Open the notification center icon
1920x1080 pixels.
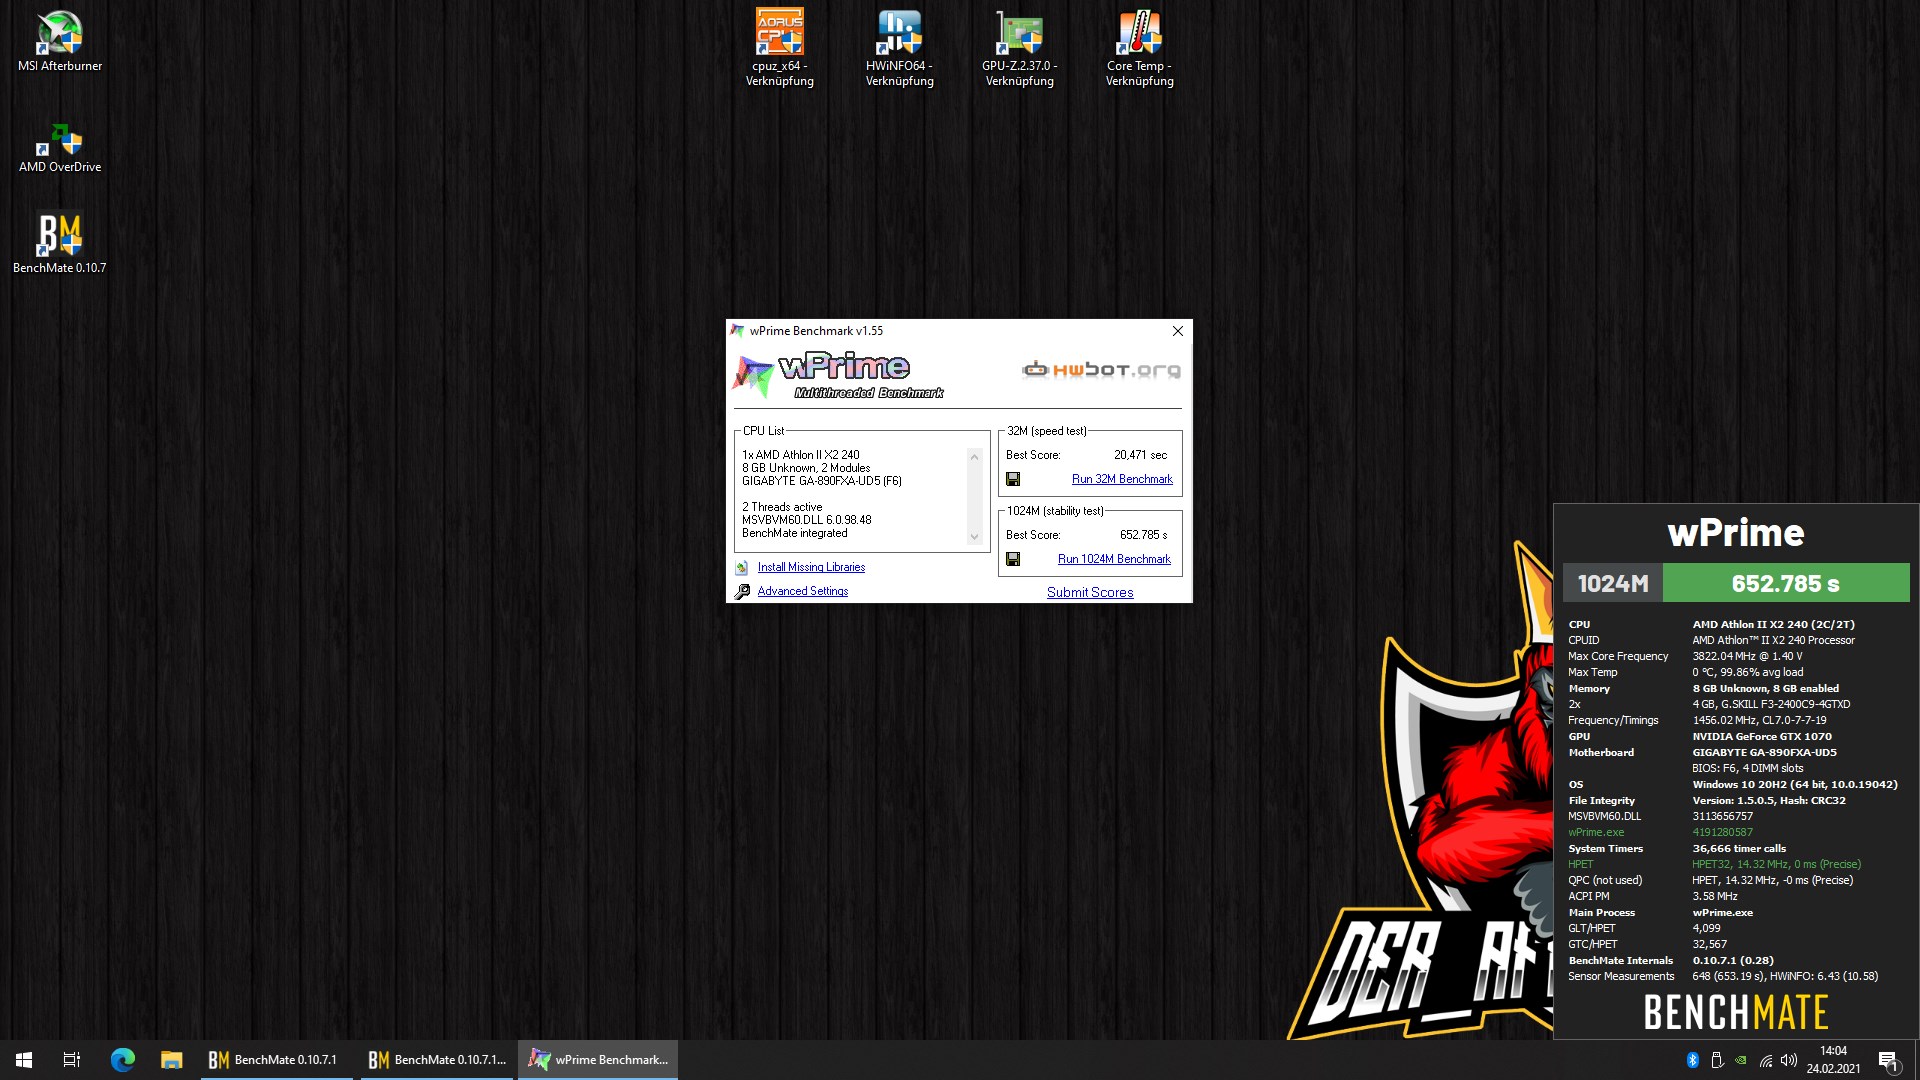pos(1888,1060)
